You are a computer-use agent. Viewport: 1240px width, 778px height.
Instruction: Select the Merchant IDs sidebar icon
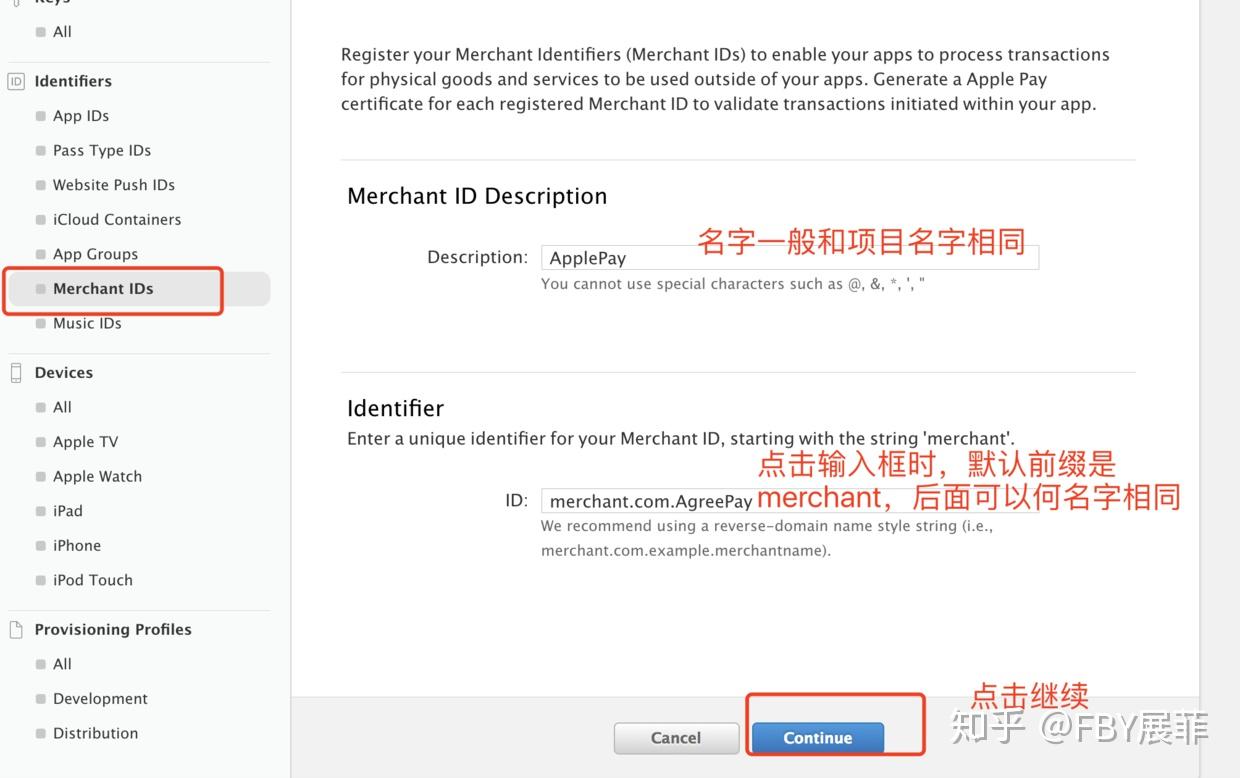[x=41, y=288]
